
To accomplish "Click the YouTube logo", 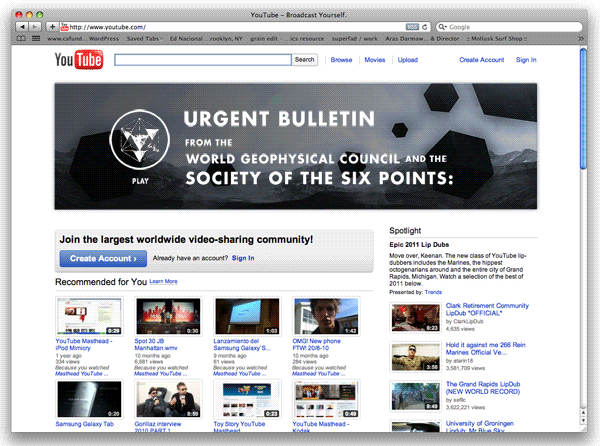I will click(79, 60).
